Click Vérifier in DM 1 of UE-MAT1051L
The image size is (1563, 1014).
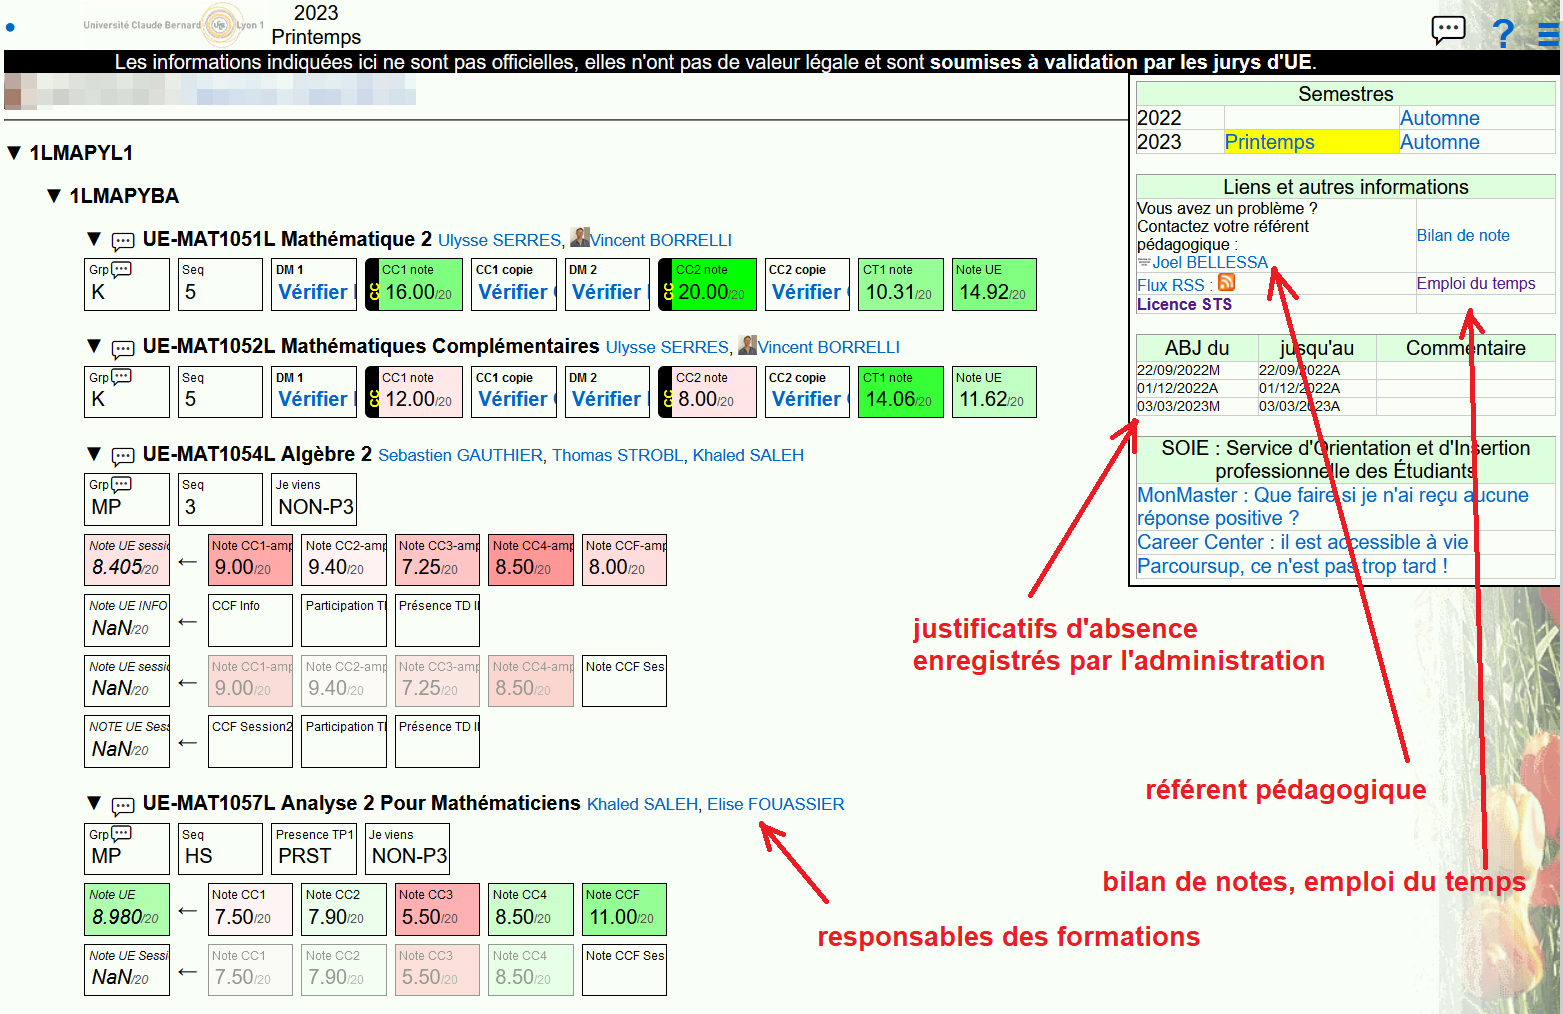tap(313, 292)
